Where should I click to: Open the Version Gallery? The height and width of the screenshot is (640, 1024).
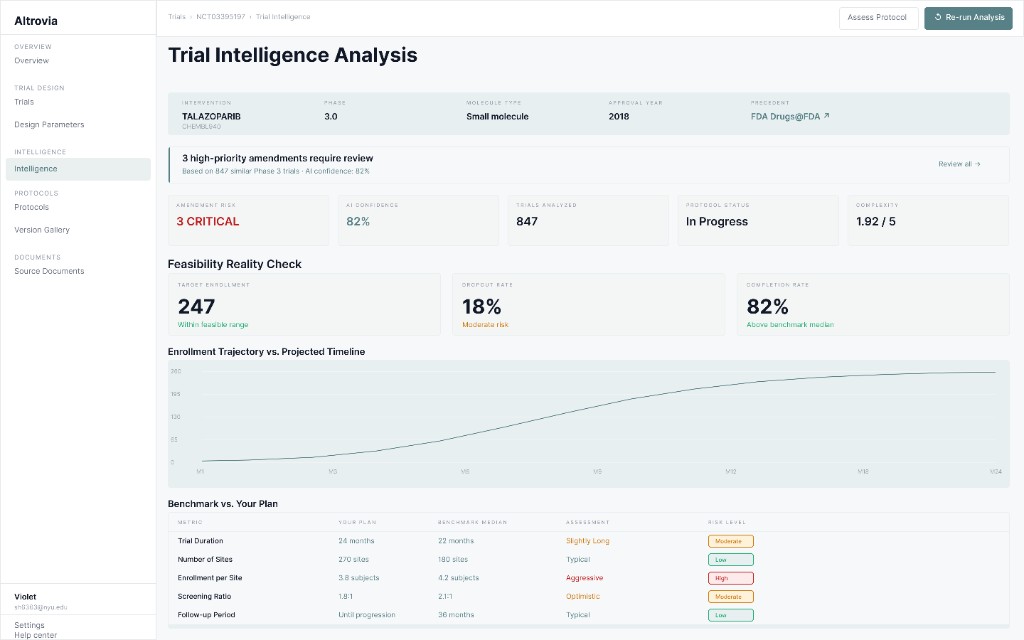click(x=44, y=229)
